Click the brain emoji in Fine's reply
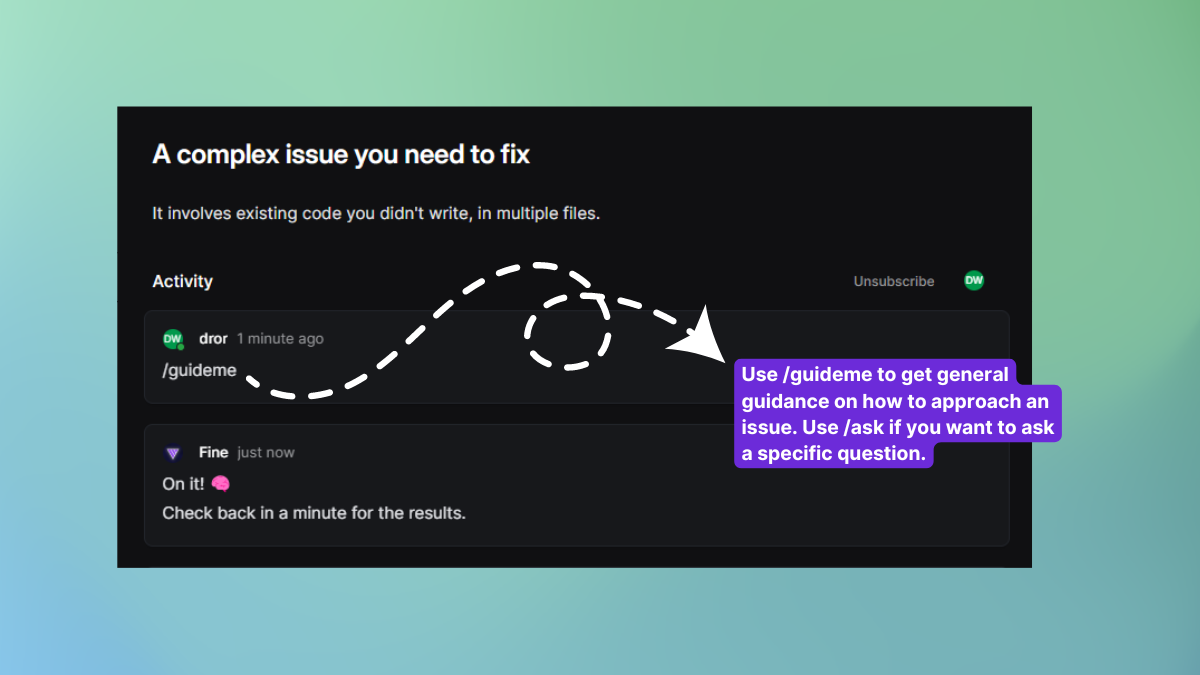Screen dimensions: 1200x675 tap(221, 483)
